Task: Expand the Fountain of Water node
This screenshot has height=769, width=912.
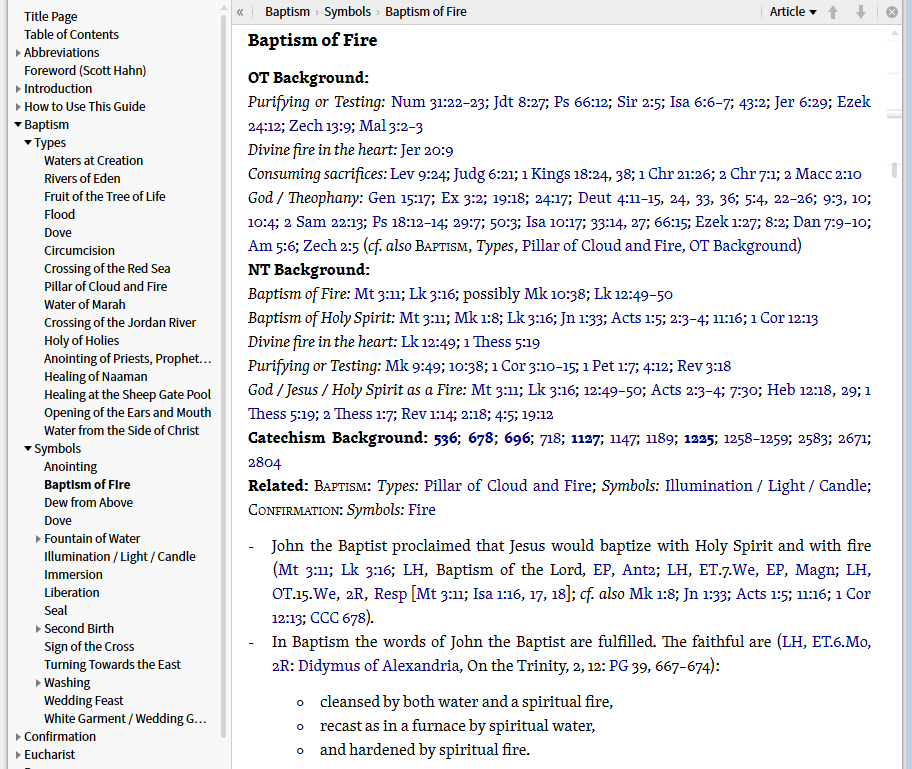Action: (x=38, y=539)
